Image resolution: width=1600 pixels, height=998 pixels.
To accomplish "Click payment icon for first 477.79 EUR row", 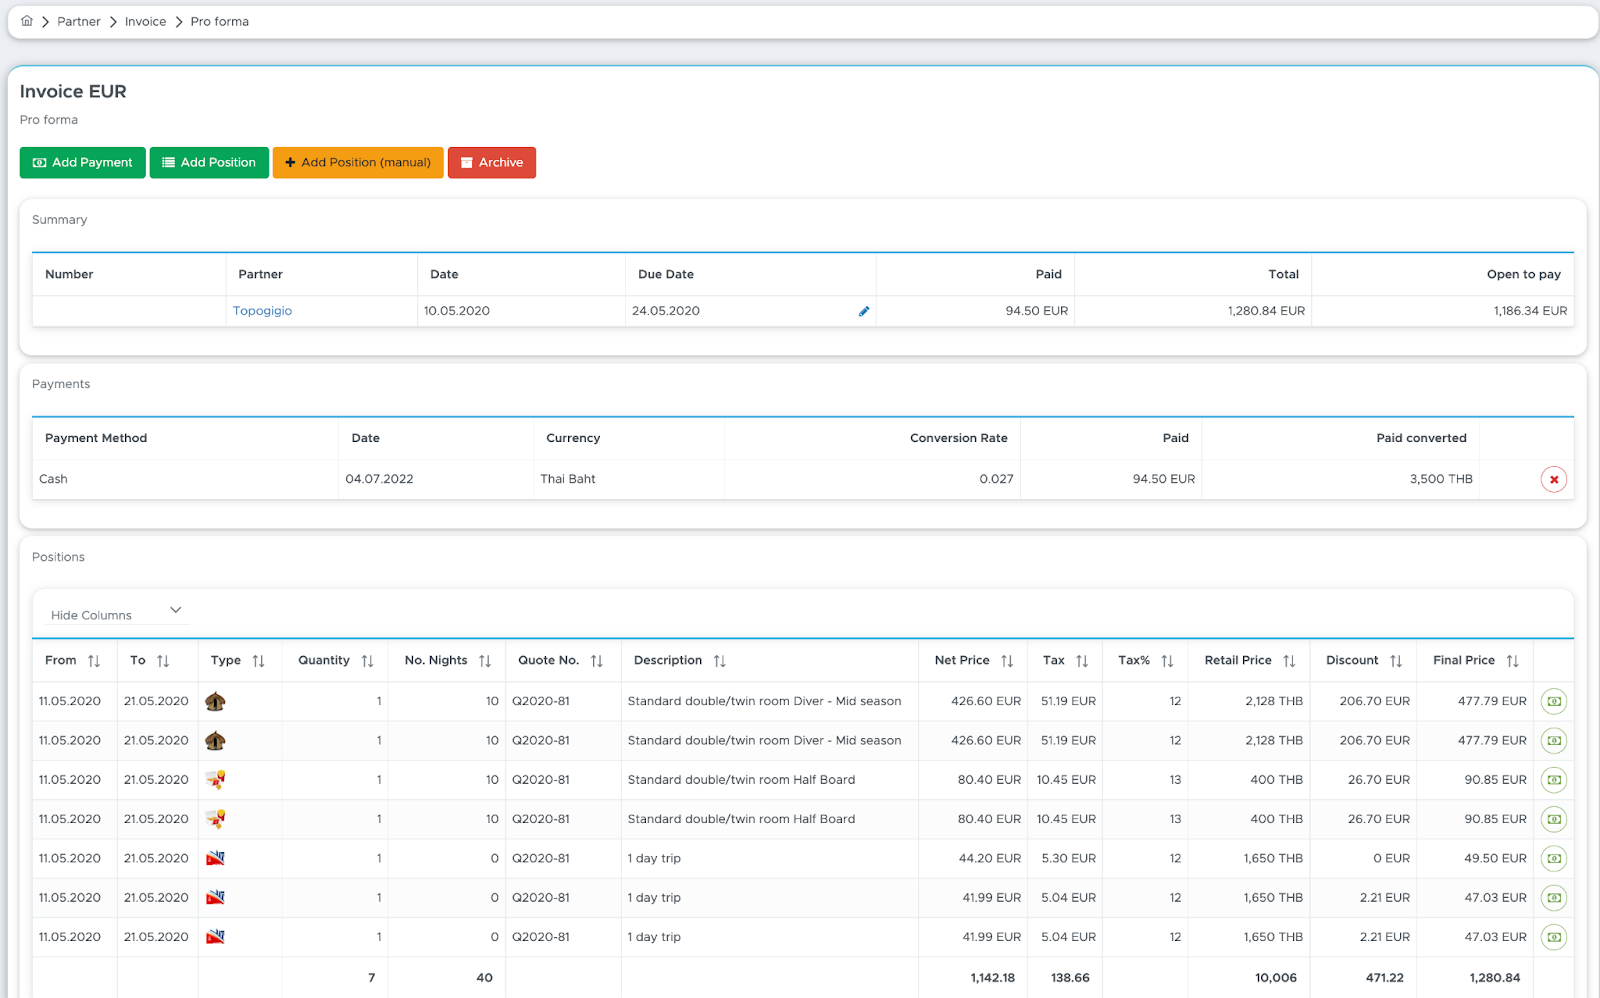I will [1553, 701].
